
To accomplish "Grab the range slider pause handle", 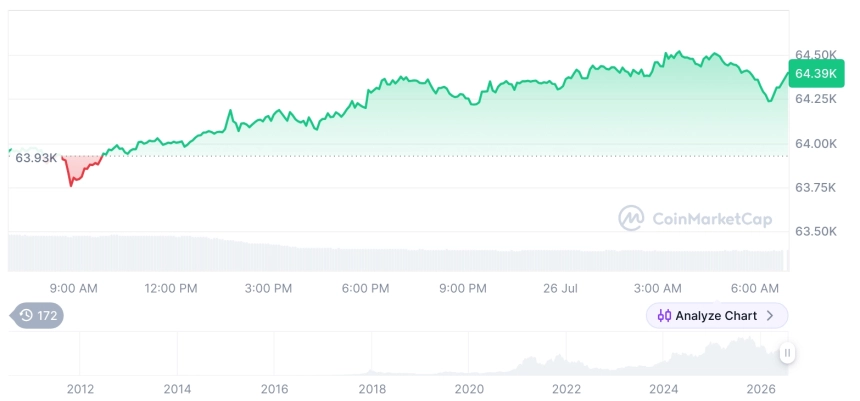I will pyautogui.click(x=787, y=353).
